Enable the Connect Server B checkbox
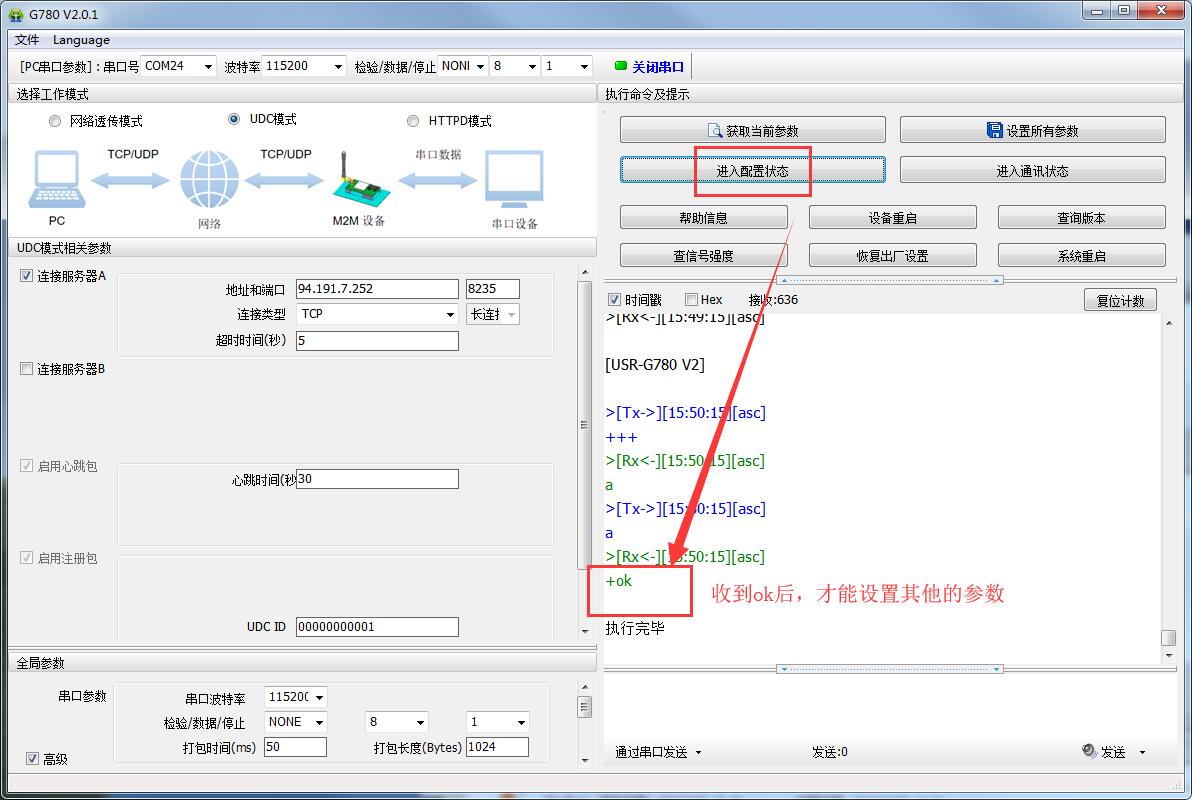Viewport: 1192px width, 800px height. pyautogui.click(x=27, y=369)
